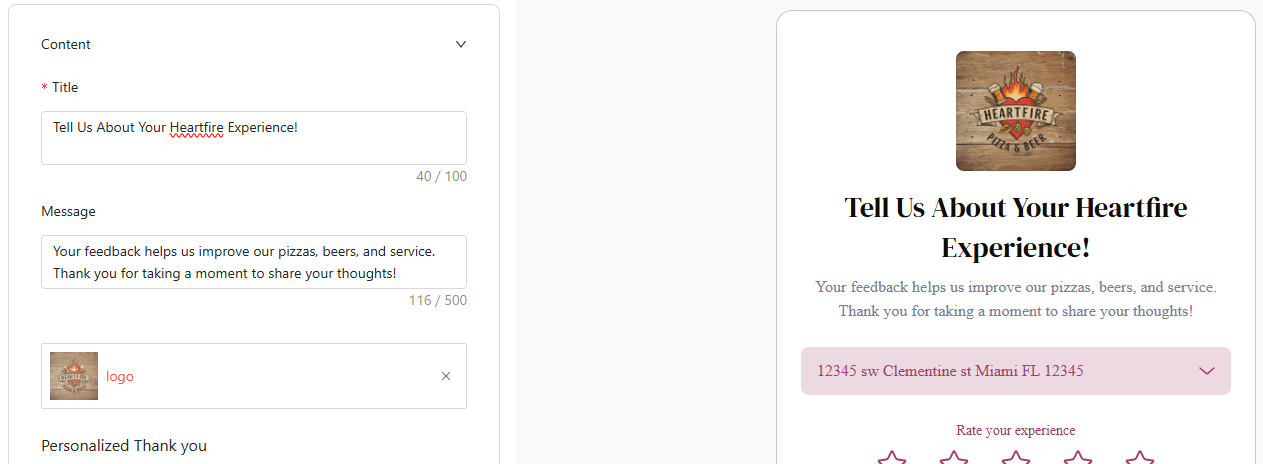Select the second rating star
1263x464 pixels.
954,458
